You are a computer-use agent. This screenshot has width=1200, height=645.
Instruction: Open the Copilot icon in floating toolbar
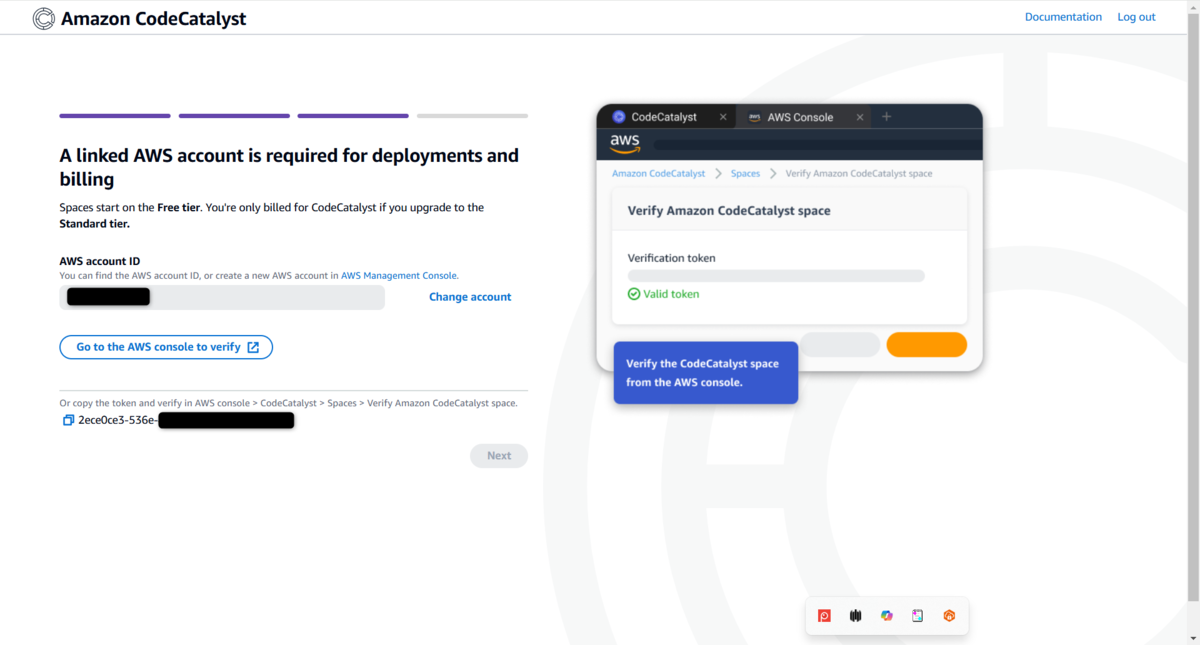tap(887, 616)
